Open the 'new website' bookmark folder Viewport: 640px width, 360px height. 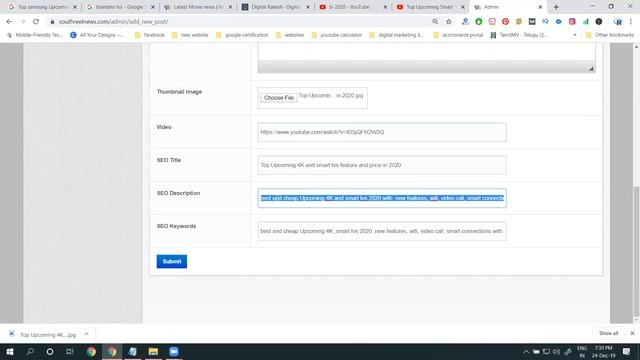point(190,35)
